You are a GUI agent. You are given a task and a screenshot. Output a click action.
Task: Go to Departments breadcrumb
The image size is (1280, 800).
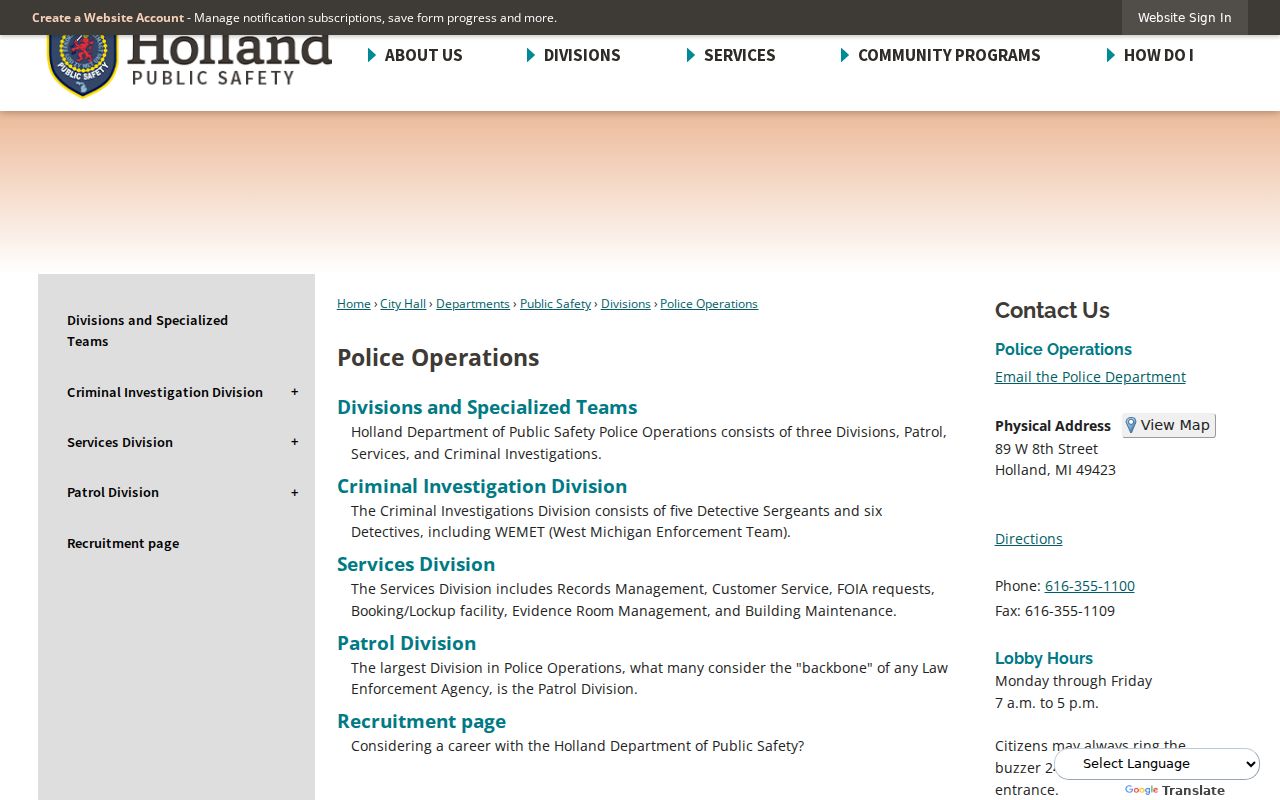tap(473, 303)
